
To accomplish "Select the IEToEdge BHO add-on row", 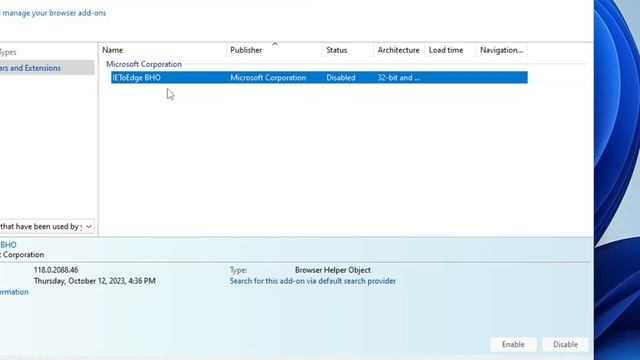I will (x=319, y=78).
